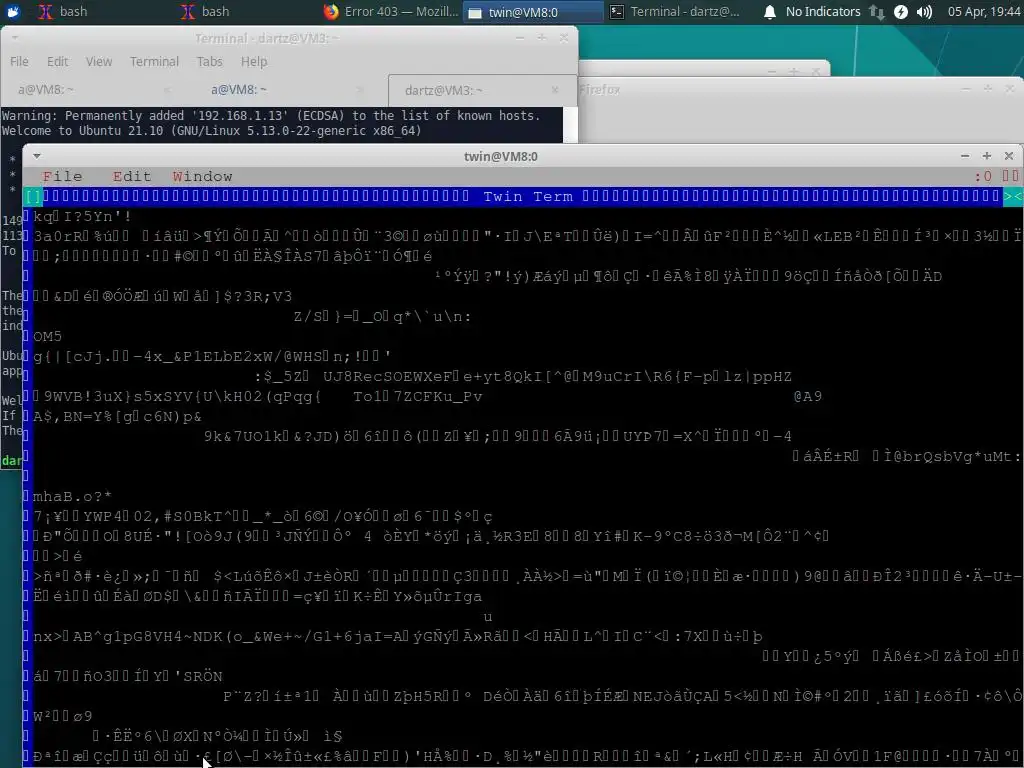Switch to the first bash taskbar item
The height and width of the screenshot is (768, 1024).
click(63, 12)
